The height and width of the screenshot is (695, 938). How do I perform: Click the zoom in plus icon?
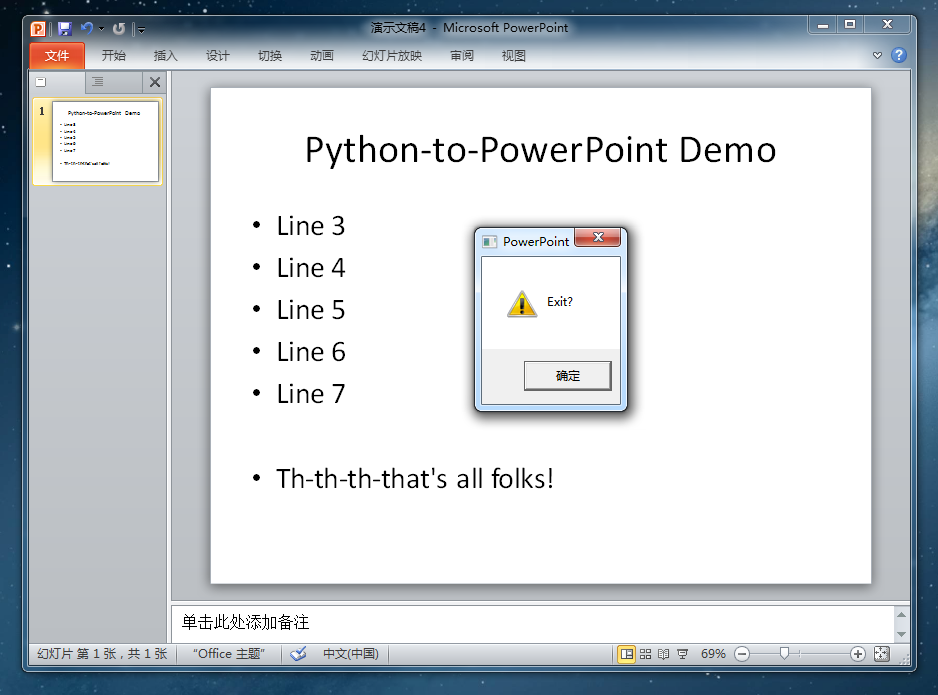tap(857, 654)
